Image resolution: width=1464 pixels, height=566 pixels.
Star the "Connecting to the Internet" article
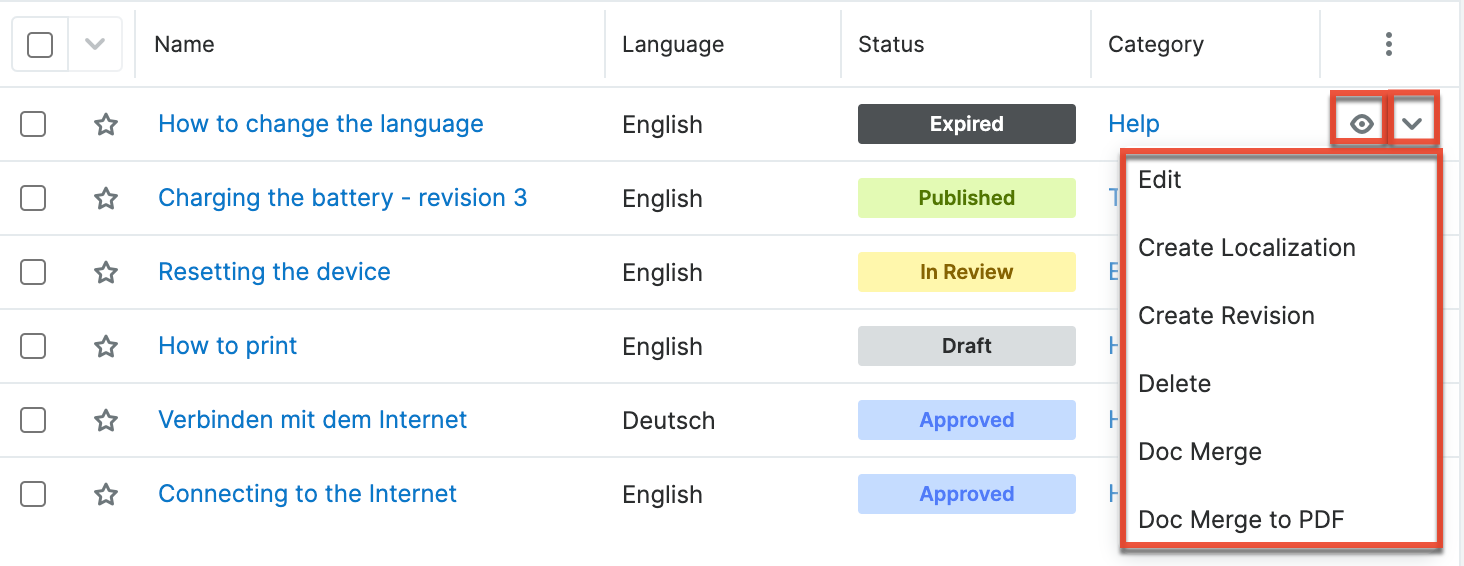pyautogui.click(x=106, y=495)
